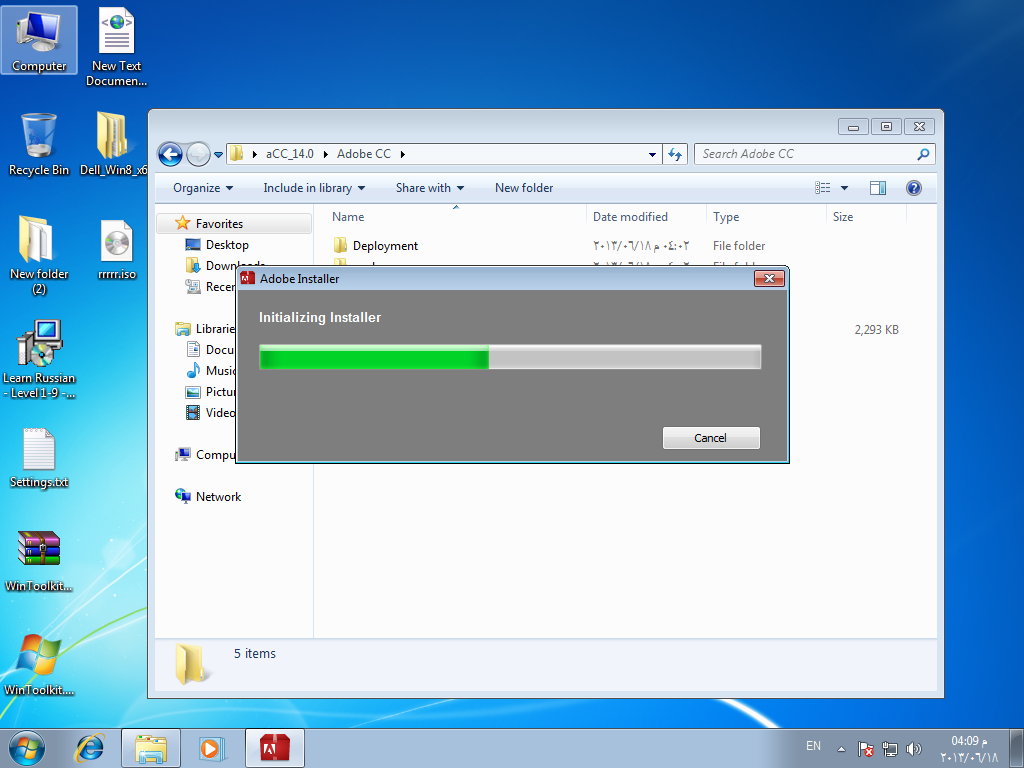The height and width of the screenshot is (768, 1024).
Task: Sort files by Name column
Action: (456, 217)
